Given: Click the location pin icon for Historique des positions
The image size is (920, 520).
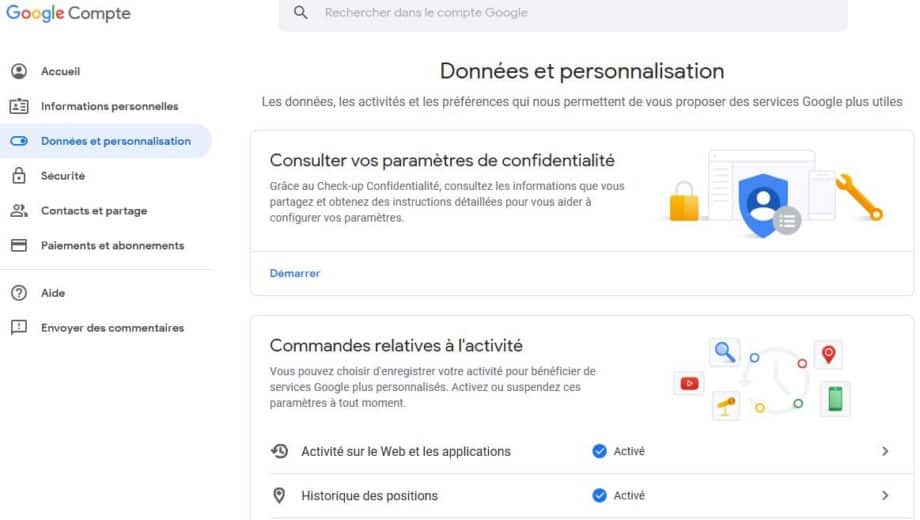Looking at the screenshot, I should pos(279,495).
